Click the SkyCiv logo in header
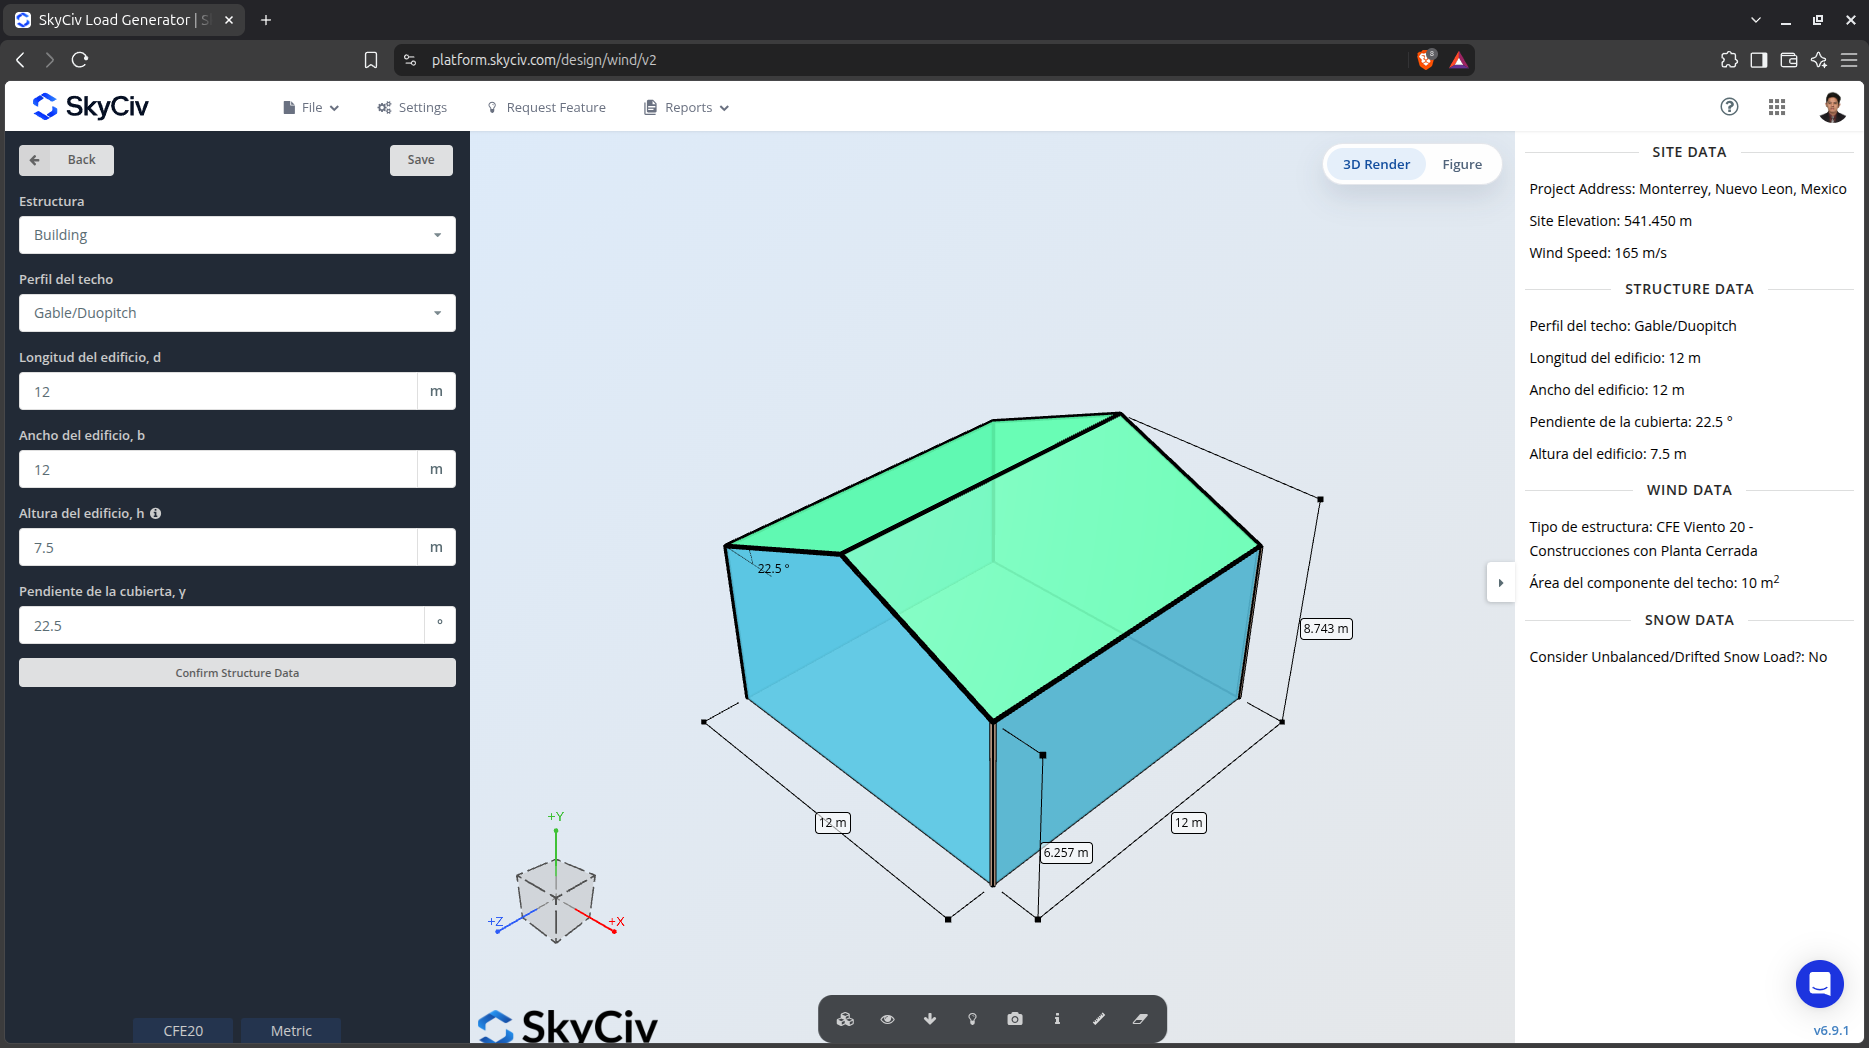The width and height of the screenshot is (1869, 1048). [91, 106]
